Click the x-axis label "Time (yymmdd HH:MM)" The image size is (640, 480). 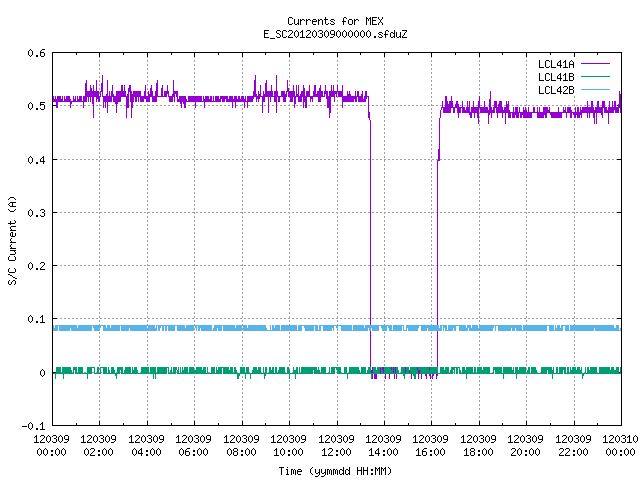335,471
